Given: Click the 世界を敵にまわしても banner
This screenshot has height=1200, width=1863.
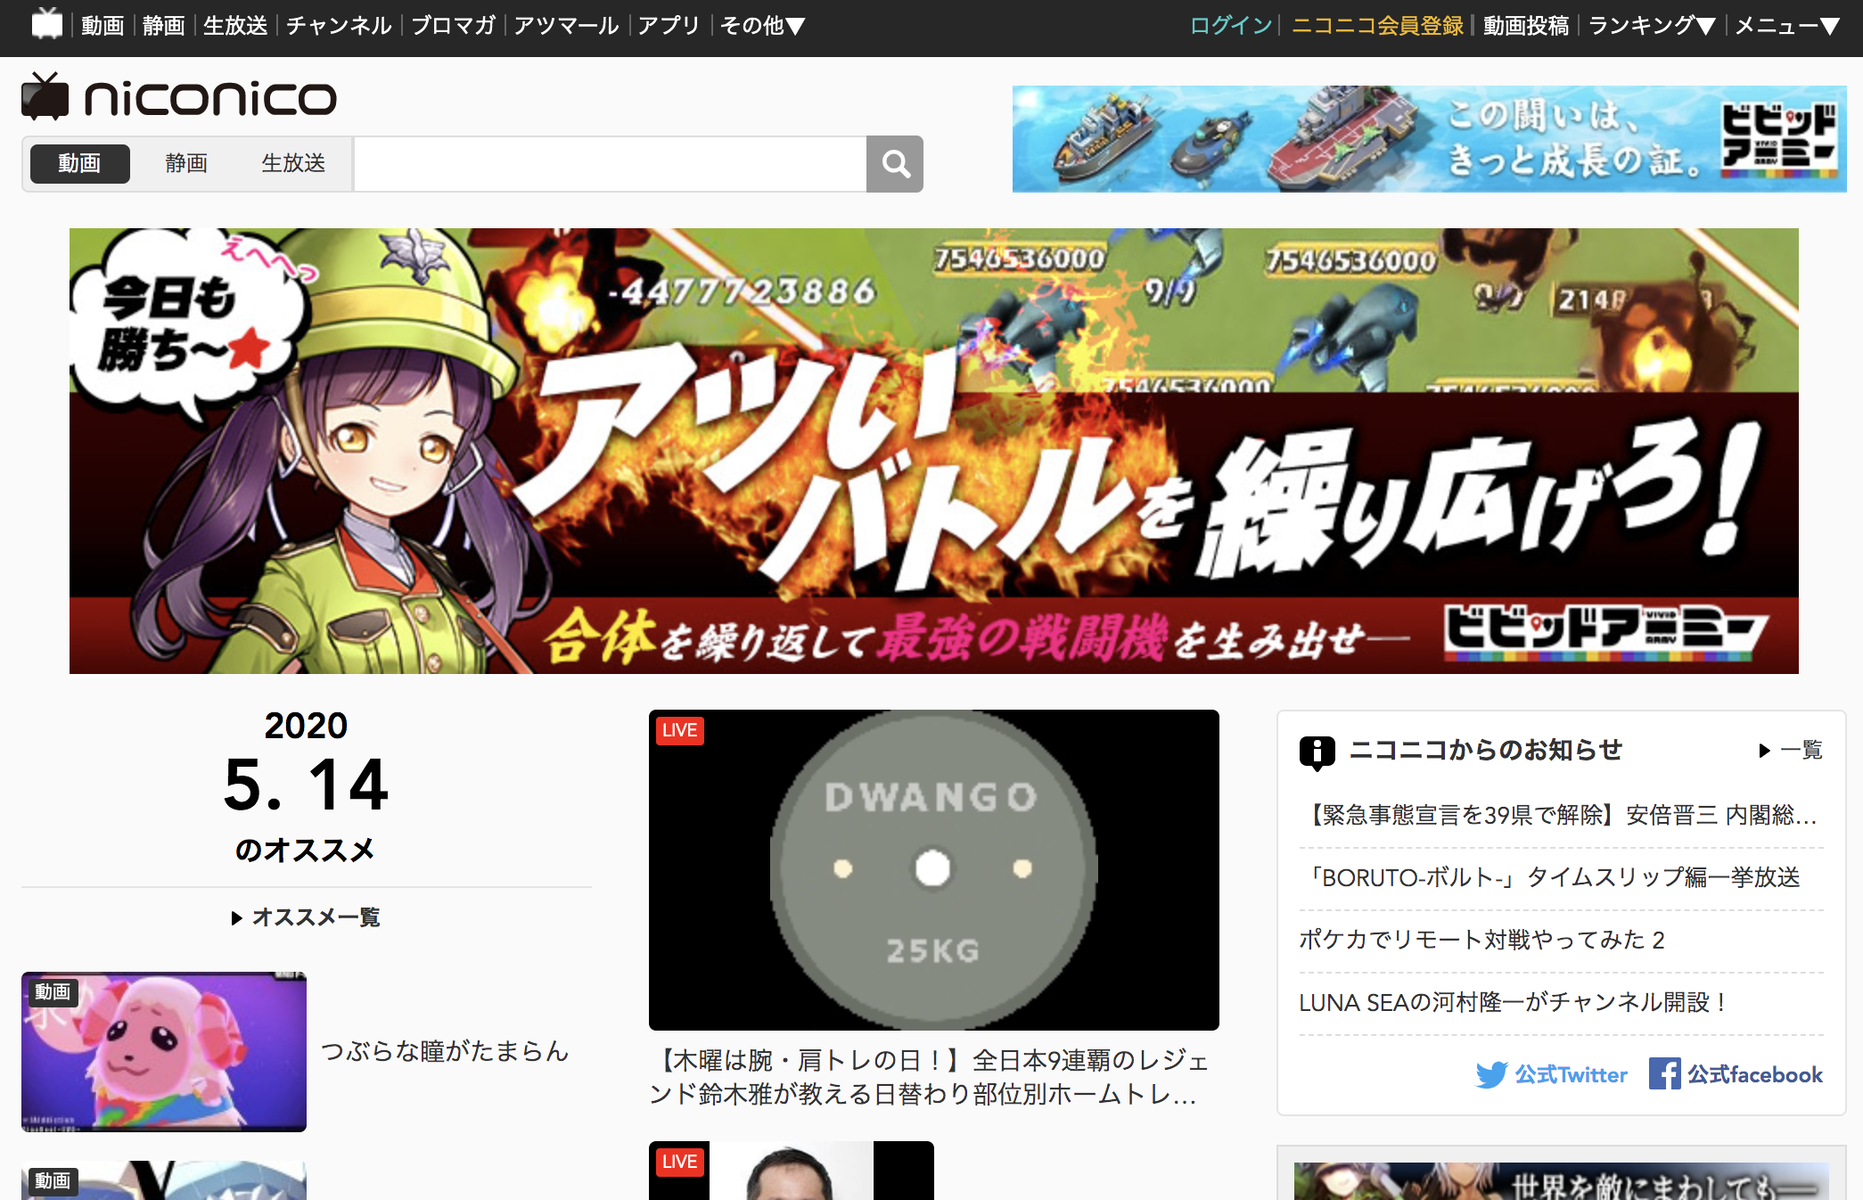Looking at the screenshot, I should coord(1562,1181).
